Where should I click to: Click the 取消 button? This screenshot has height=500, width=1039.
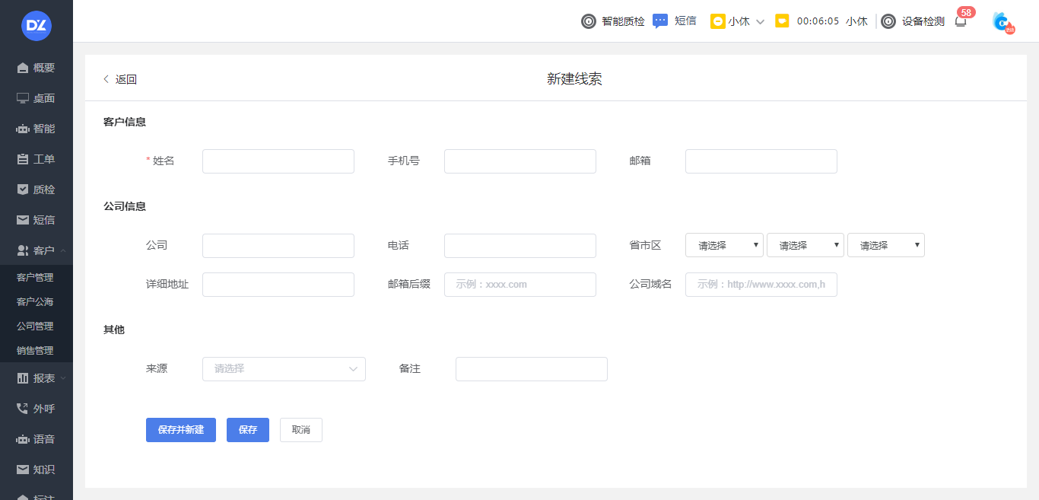click(301, 430)
